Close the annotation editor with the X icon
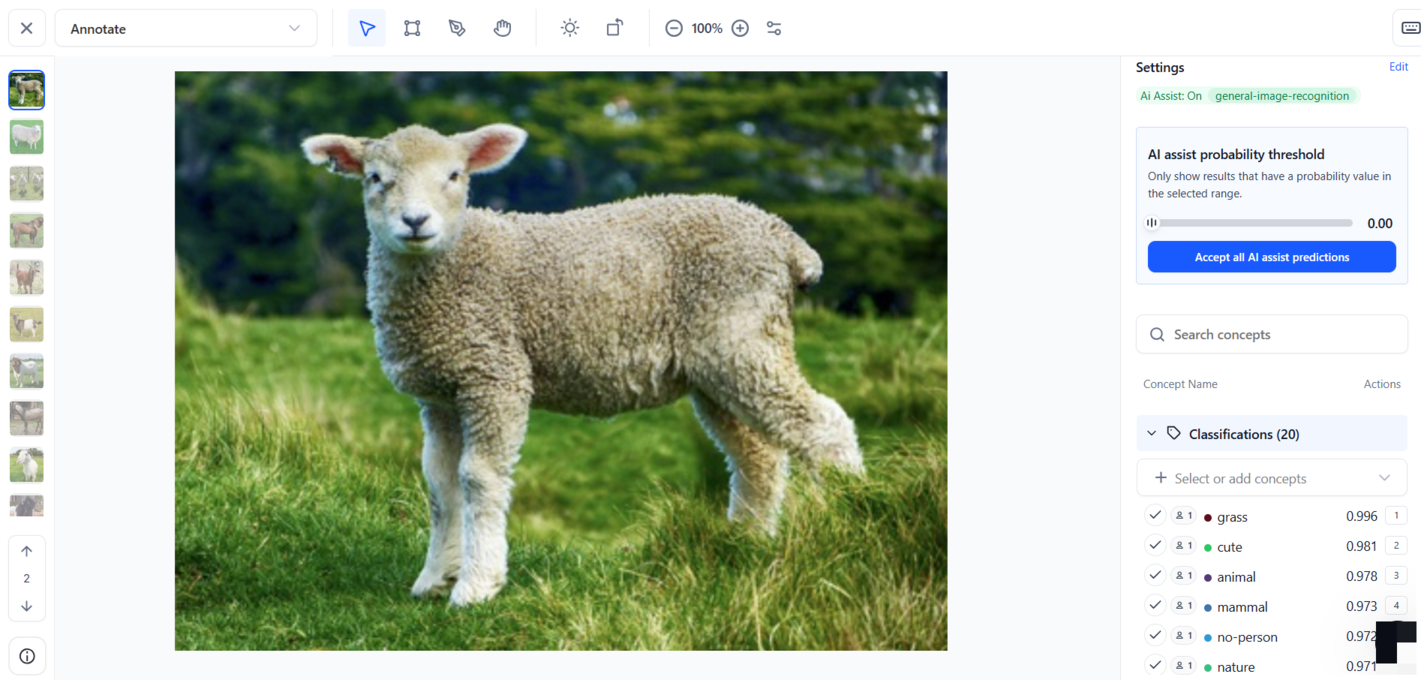 click(x=27, y=28)
